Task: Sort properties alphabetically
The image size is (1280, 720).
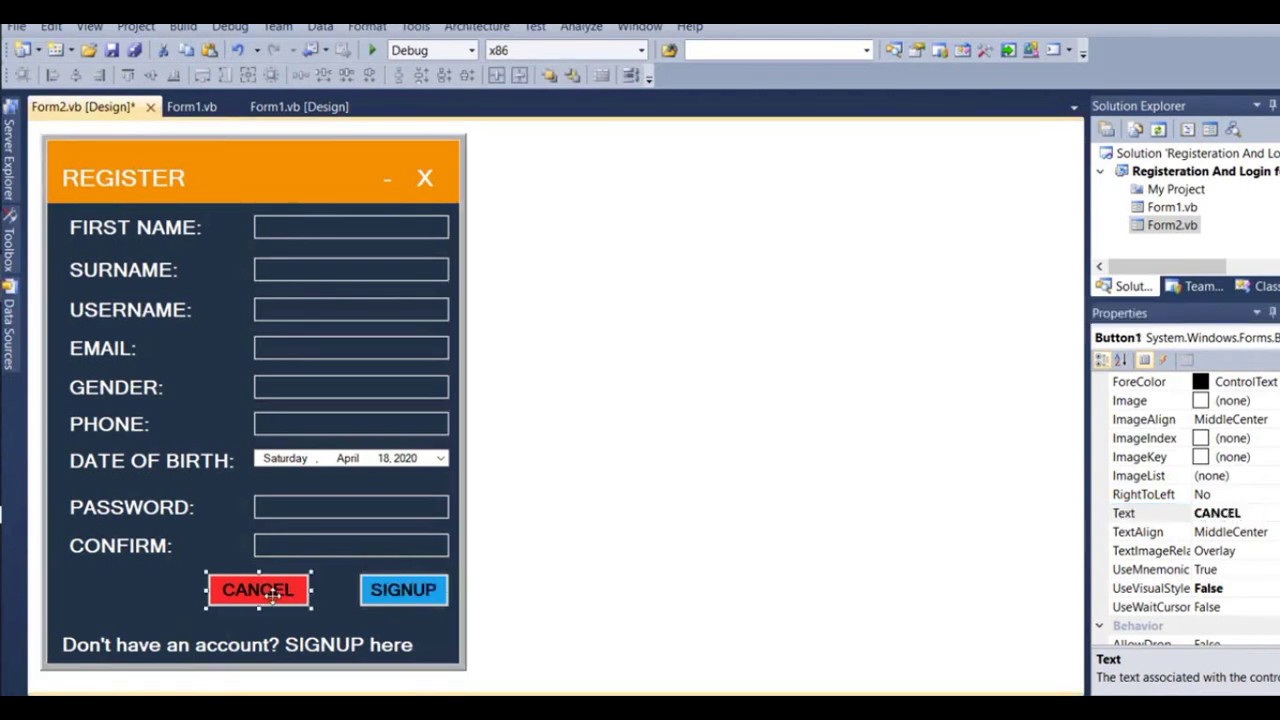Action: (x=1121, y=360)
